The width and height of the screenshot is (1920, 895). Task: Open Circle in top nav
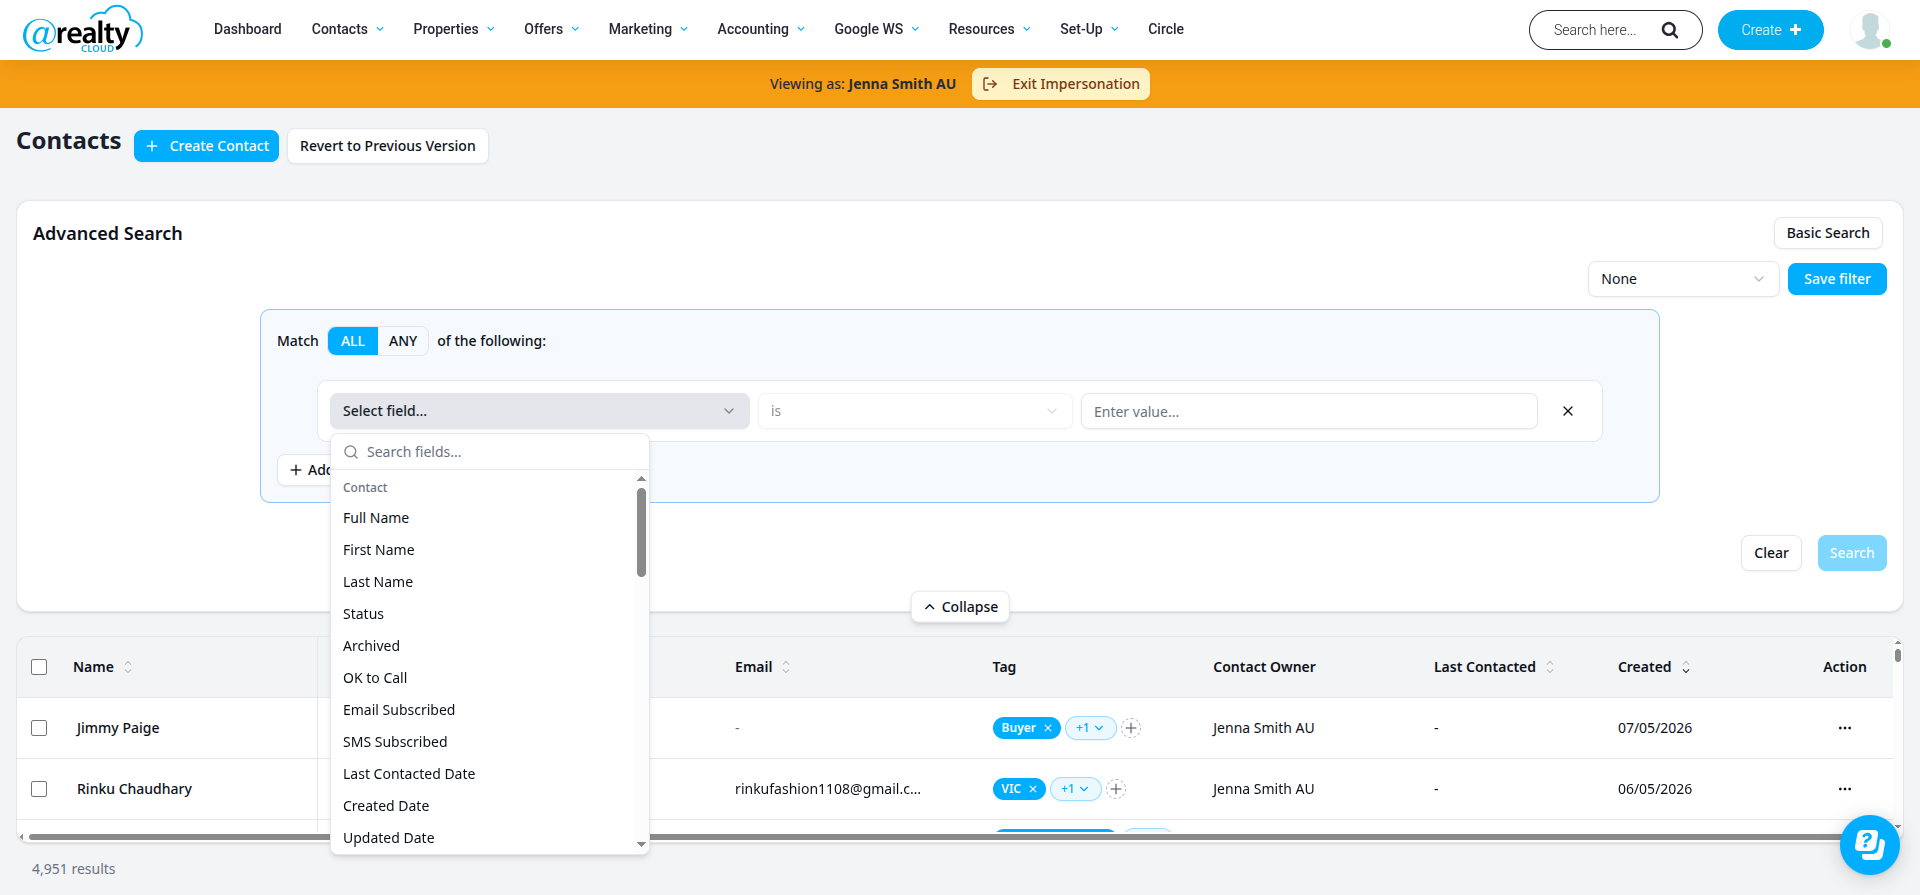(x=1165, y=29)
